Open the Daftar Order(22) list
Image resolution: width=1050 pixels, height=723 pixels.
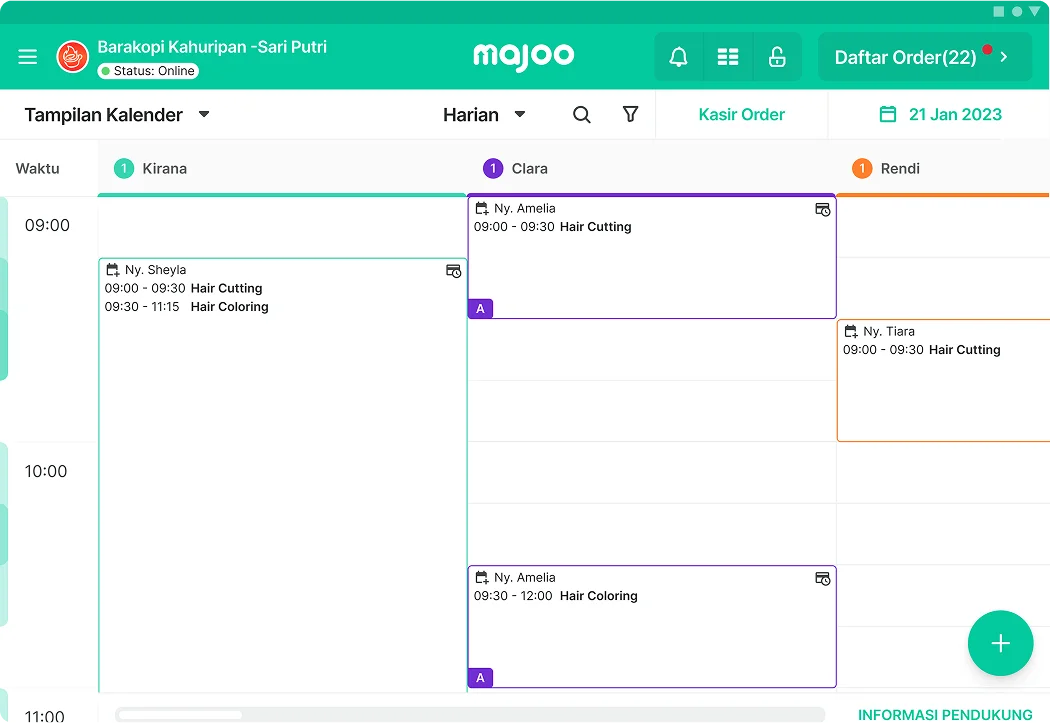924,57
